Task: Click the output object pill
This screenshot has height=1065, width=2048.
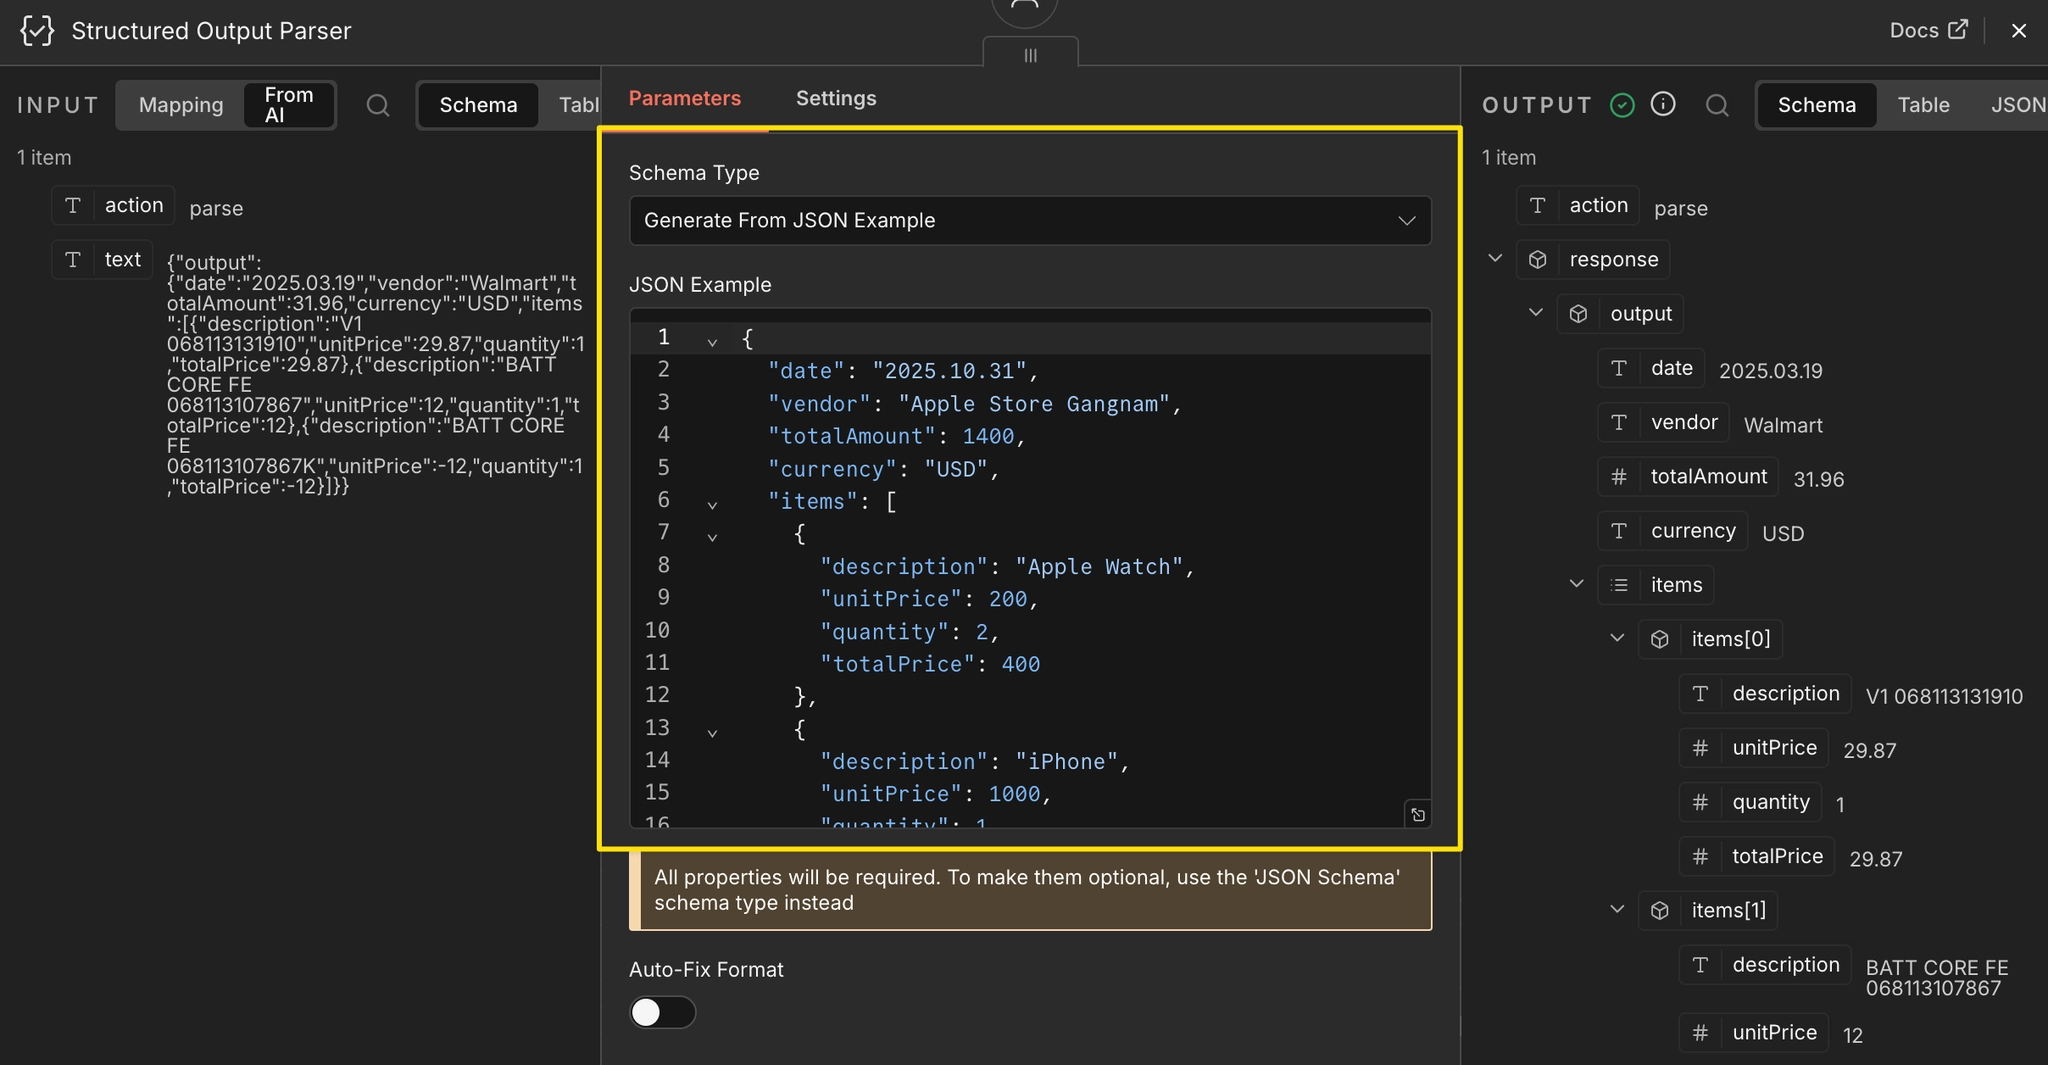Action: point(1620,313)
